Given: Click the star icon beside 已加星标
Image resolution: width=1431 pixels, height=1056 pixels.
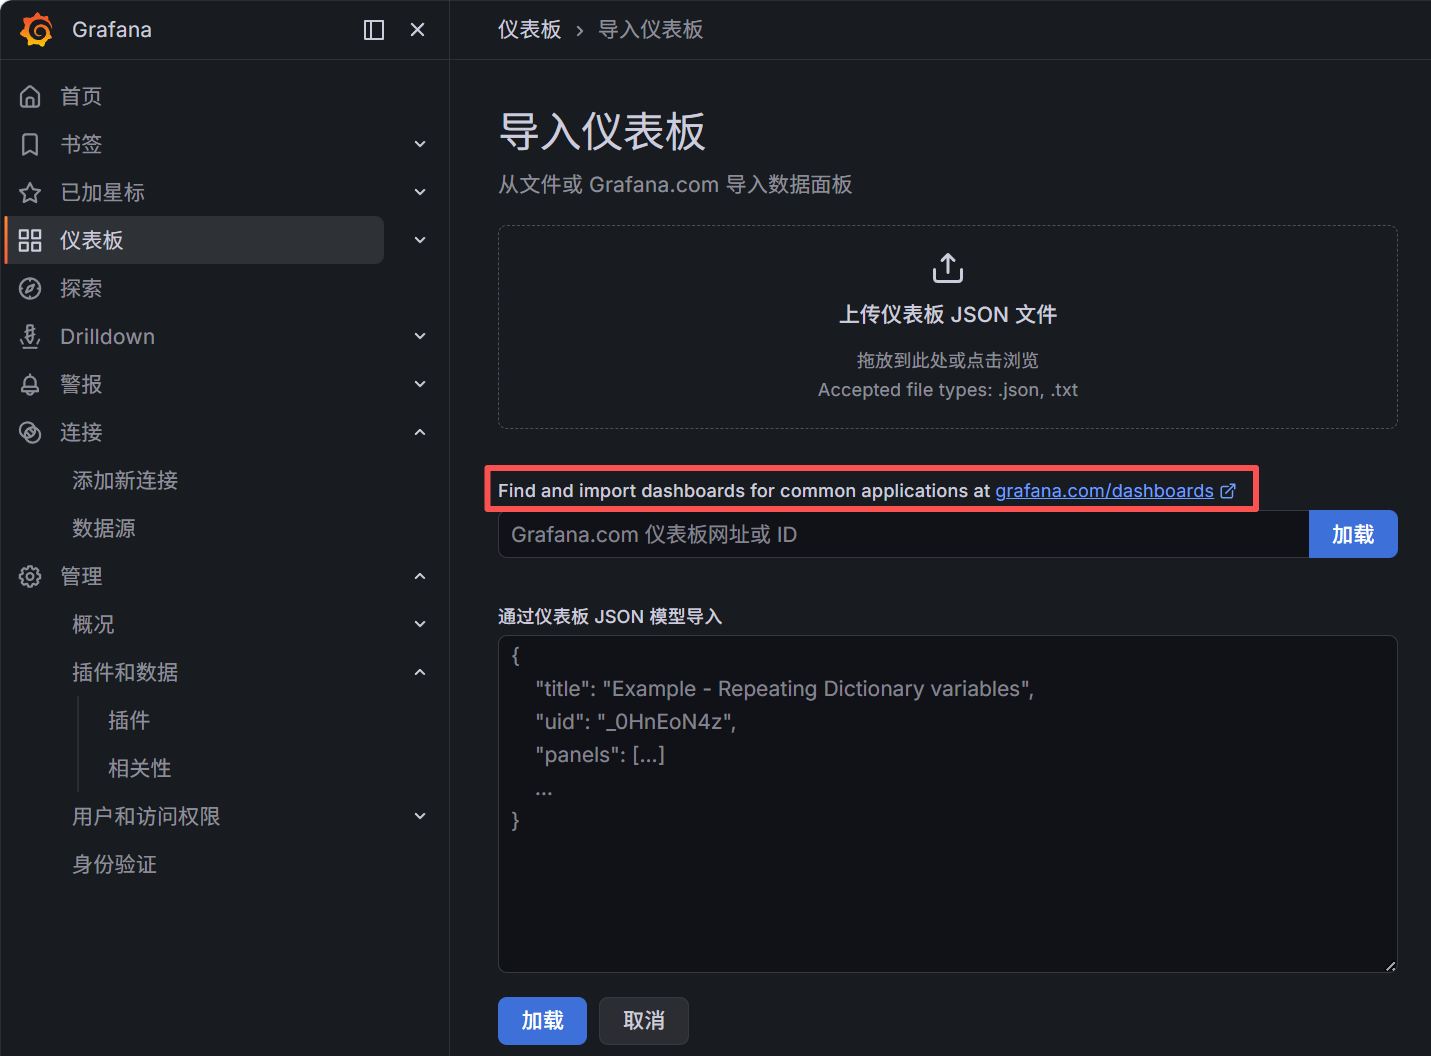Looking at the screenshot, I should click(30, 192).
